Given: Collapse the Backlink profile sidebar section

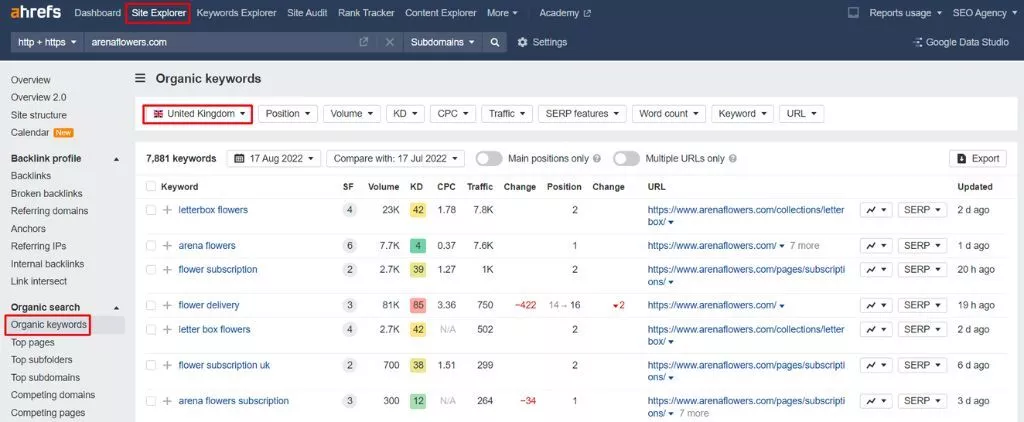Looking at the screenshot, I should click(x=117, y=159).
